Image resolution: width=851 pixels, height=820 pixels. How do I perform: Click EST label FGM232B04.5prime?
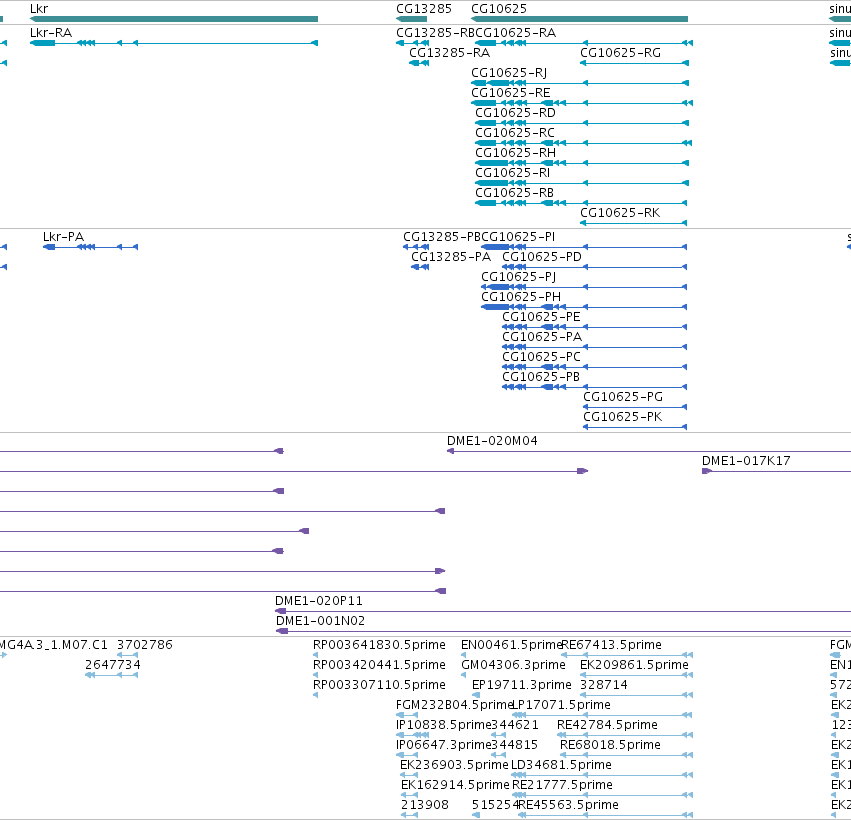point(454,705)
